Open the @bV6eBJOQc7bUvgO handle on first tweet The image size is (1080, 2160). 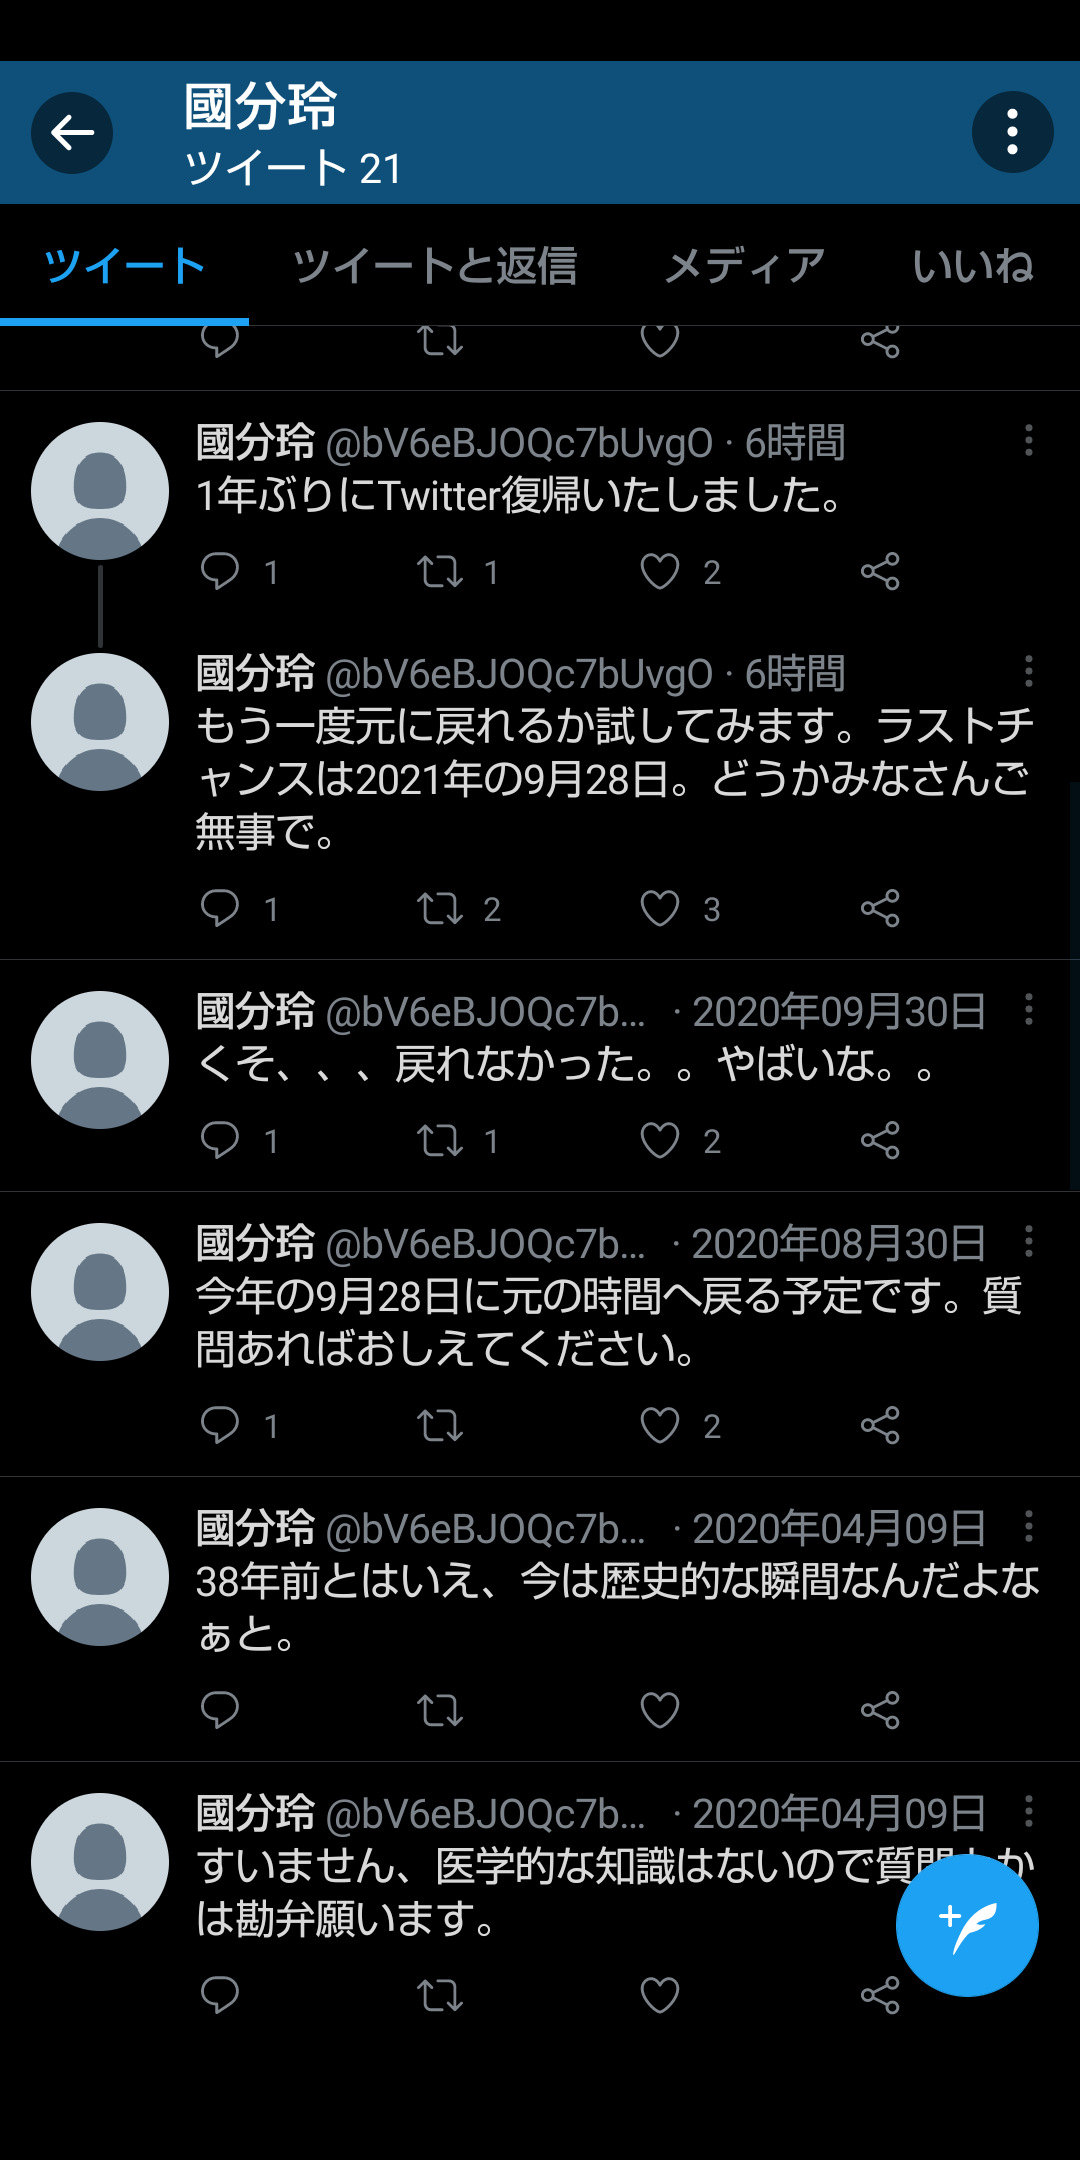click(x=520, y=443)
